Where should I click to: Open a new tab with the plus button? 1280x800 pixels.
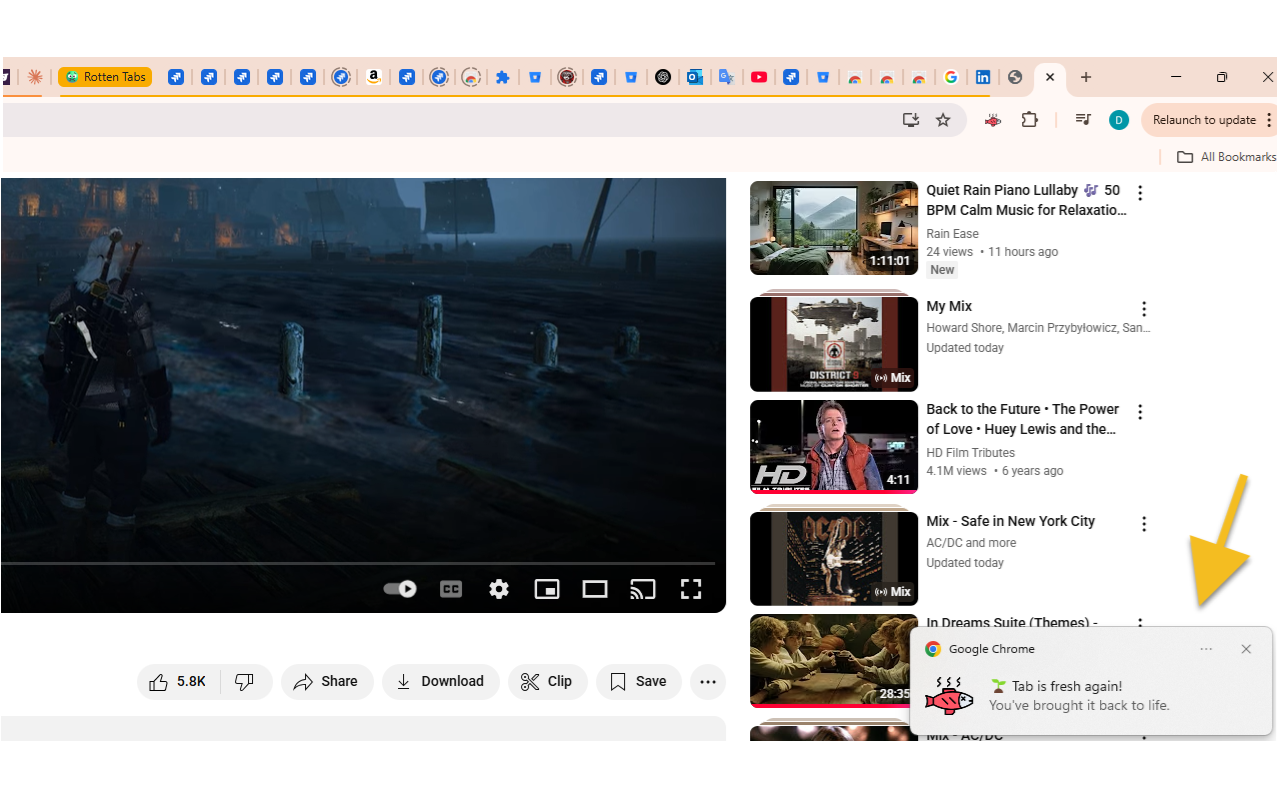[x=1086, y=77]
